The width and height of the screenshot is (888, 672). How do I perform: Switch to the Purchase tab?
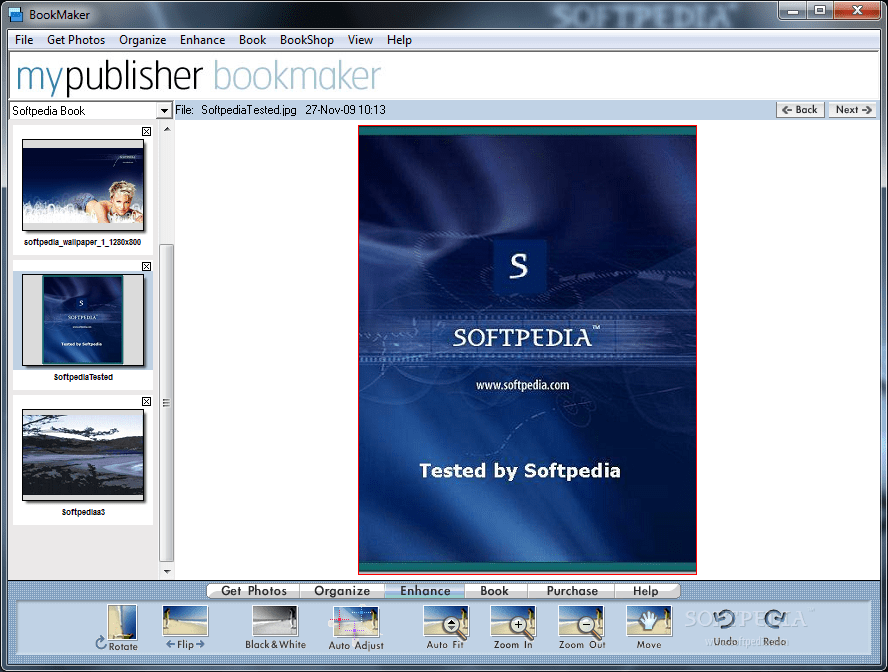571,591
